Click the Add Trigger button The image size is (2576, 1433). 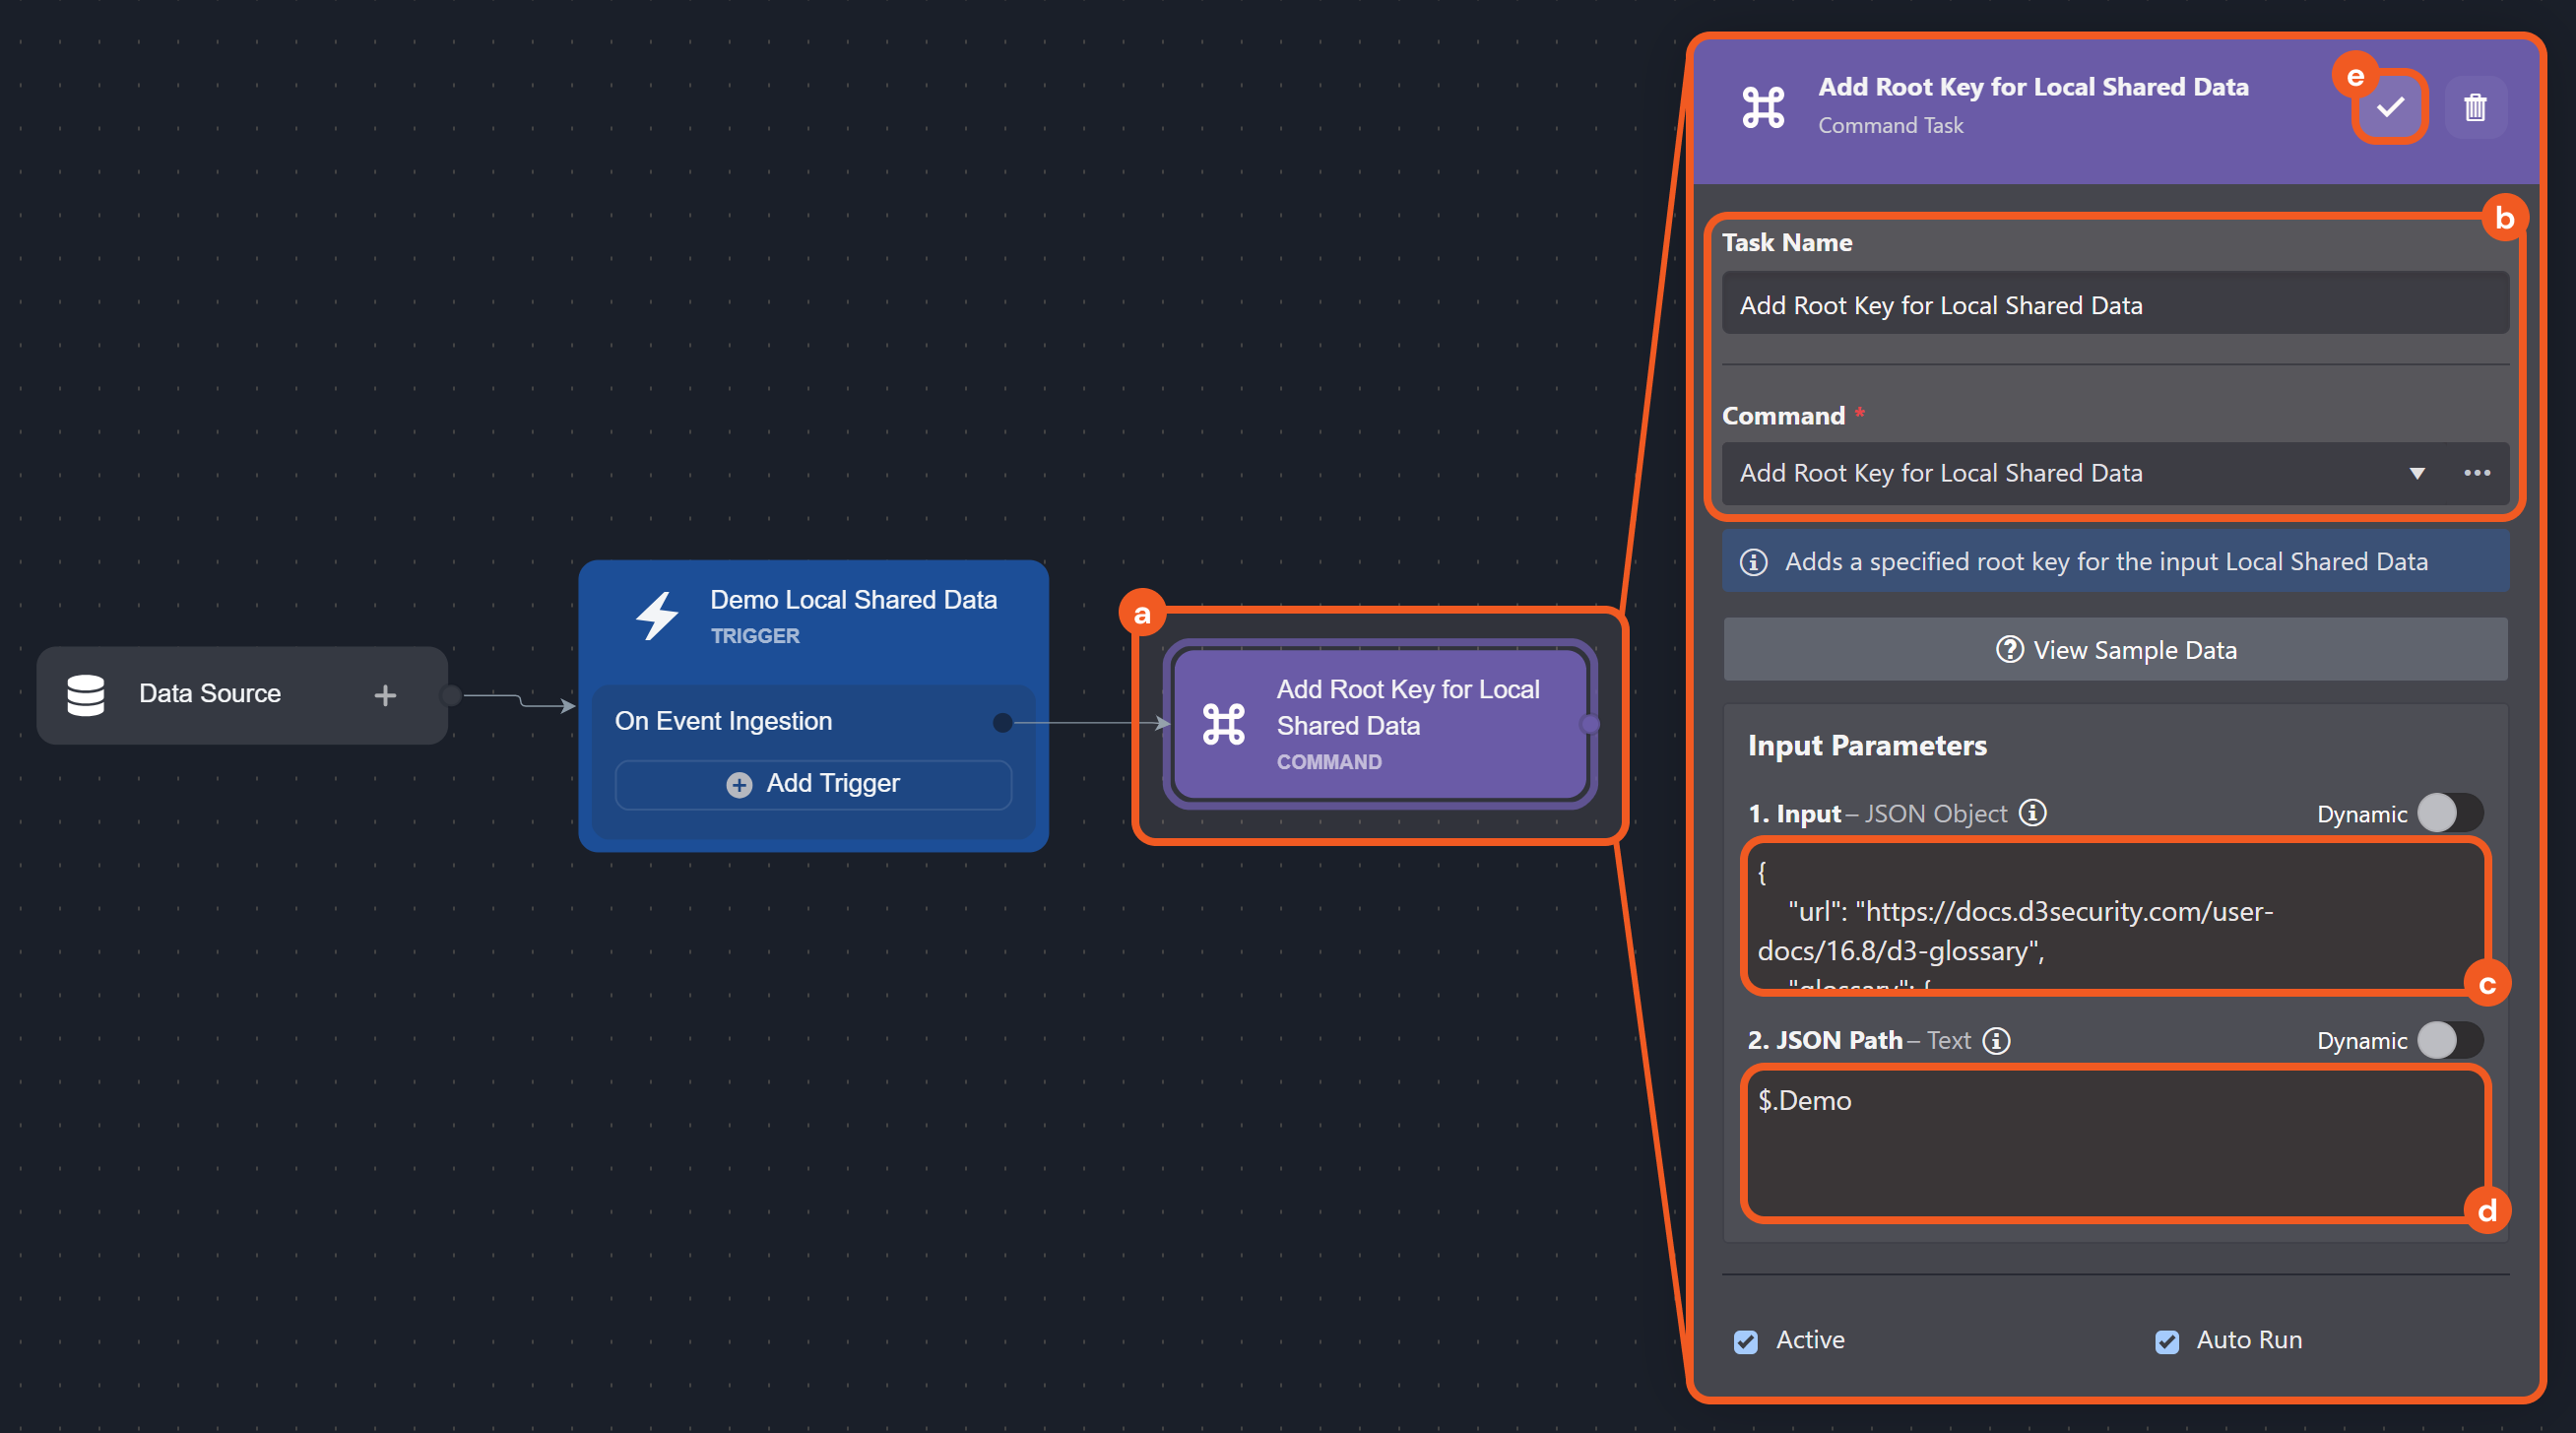coord(813,784)
